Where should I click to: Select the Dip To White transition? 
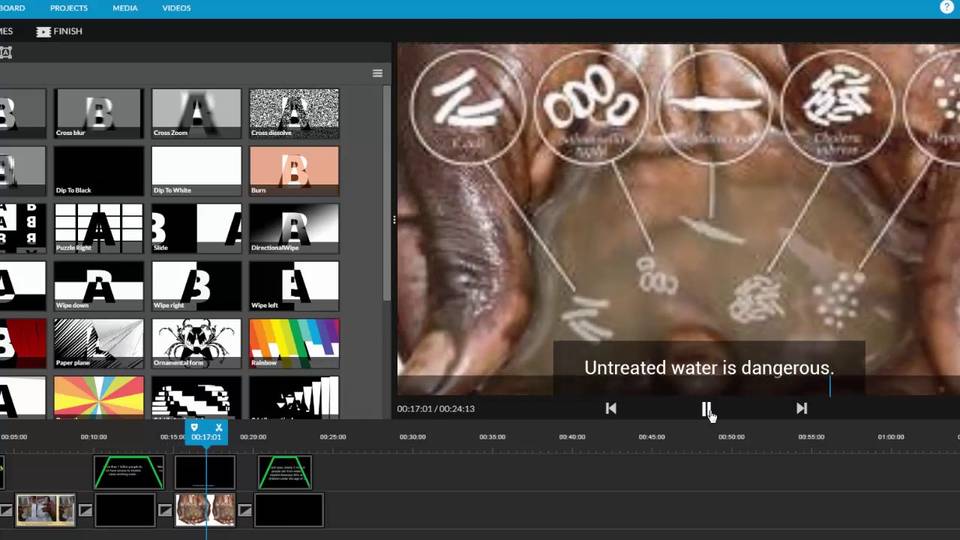[x=196, y=170]
